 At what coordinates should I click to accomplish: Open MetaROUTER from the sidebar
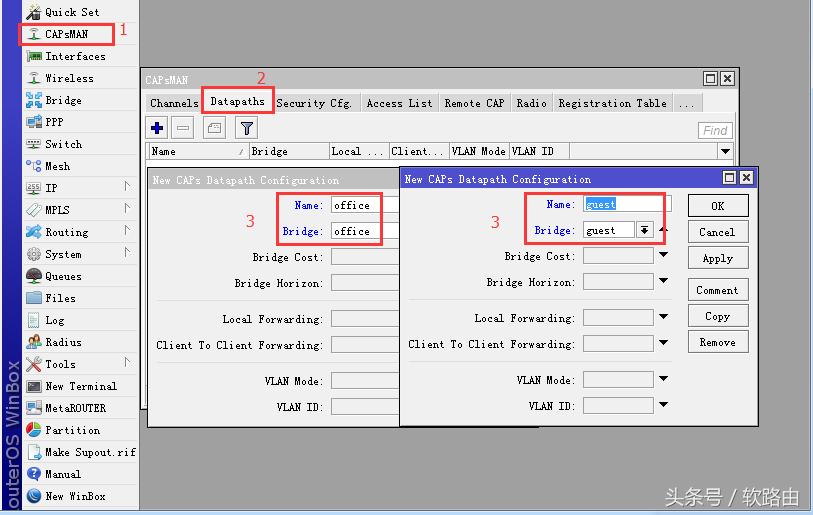coord(81,408)
